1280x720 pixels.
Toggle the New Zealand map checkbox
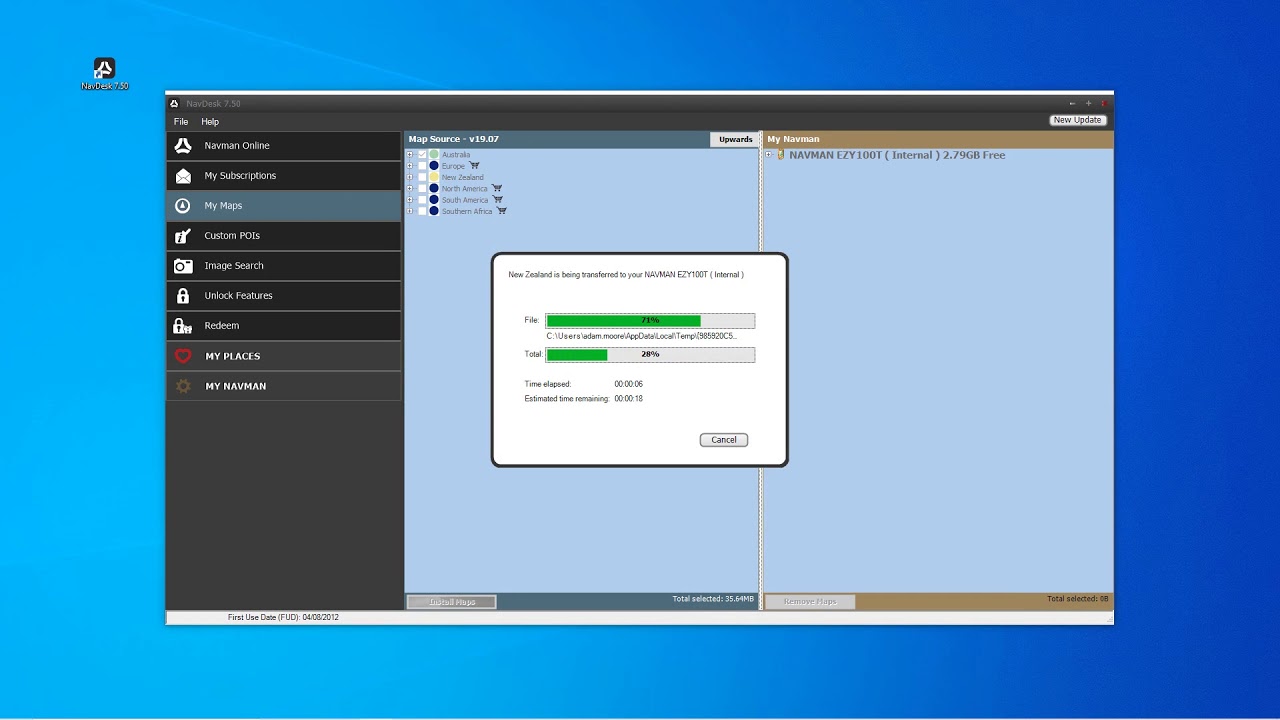click(422, 177)
